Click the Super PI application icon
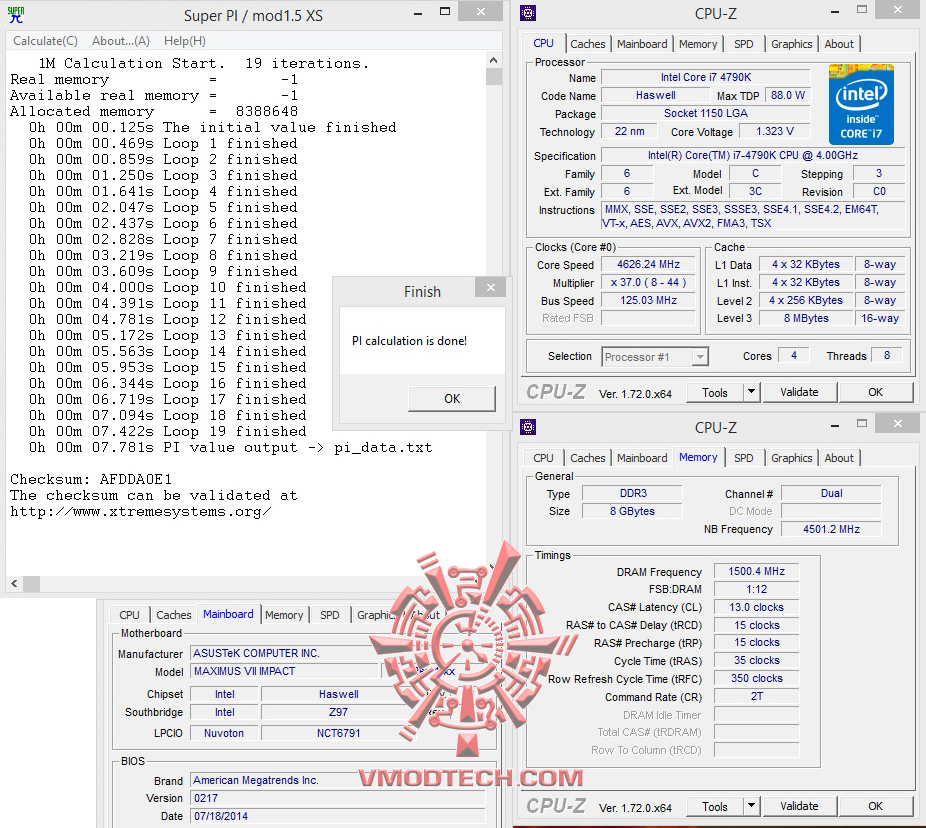 (16, 15)
